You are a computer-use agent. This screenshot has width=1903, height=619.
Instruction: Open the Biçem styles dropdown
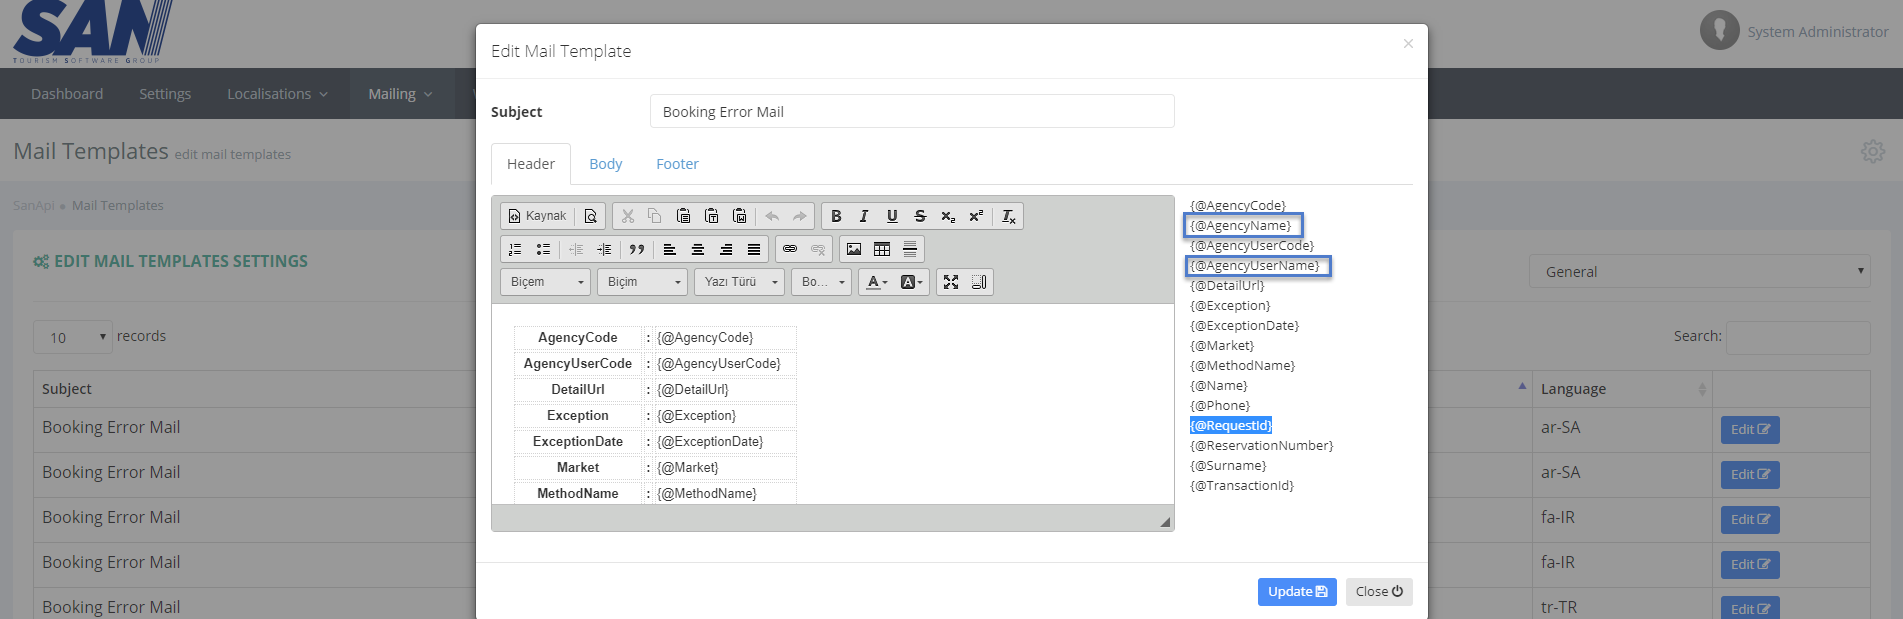(545, 282)
